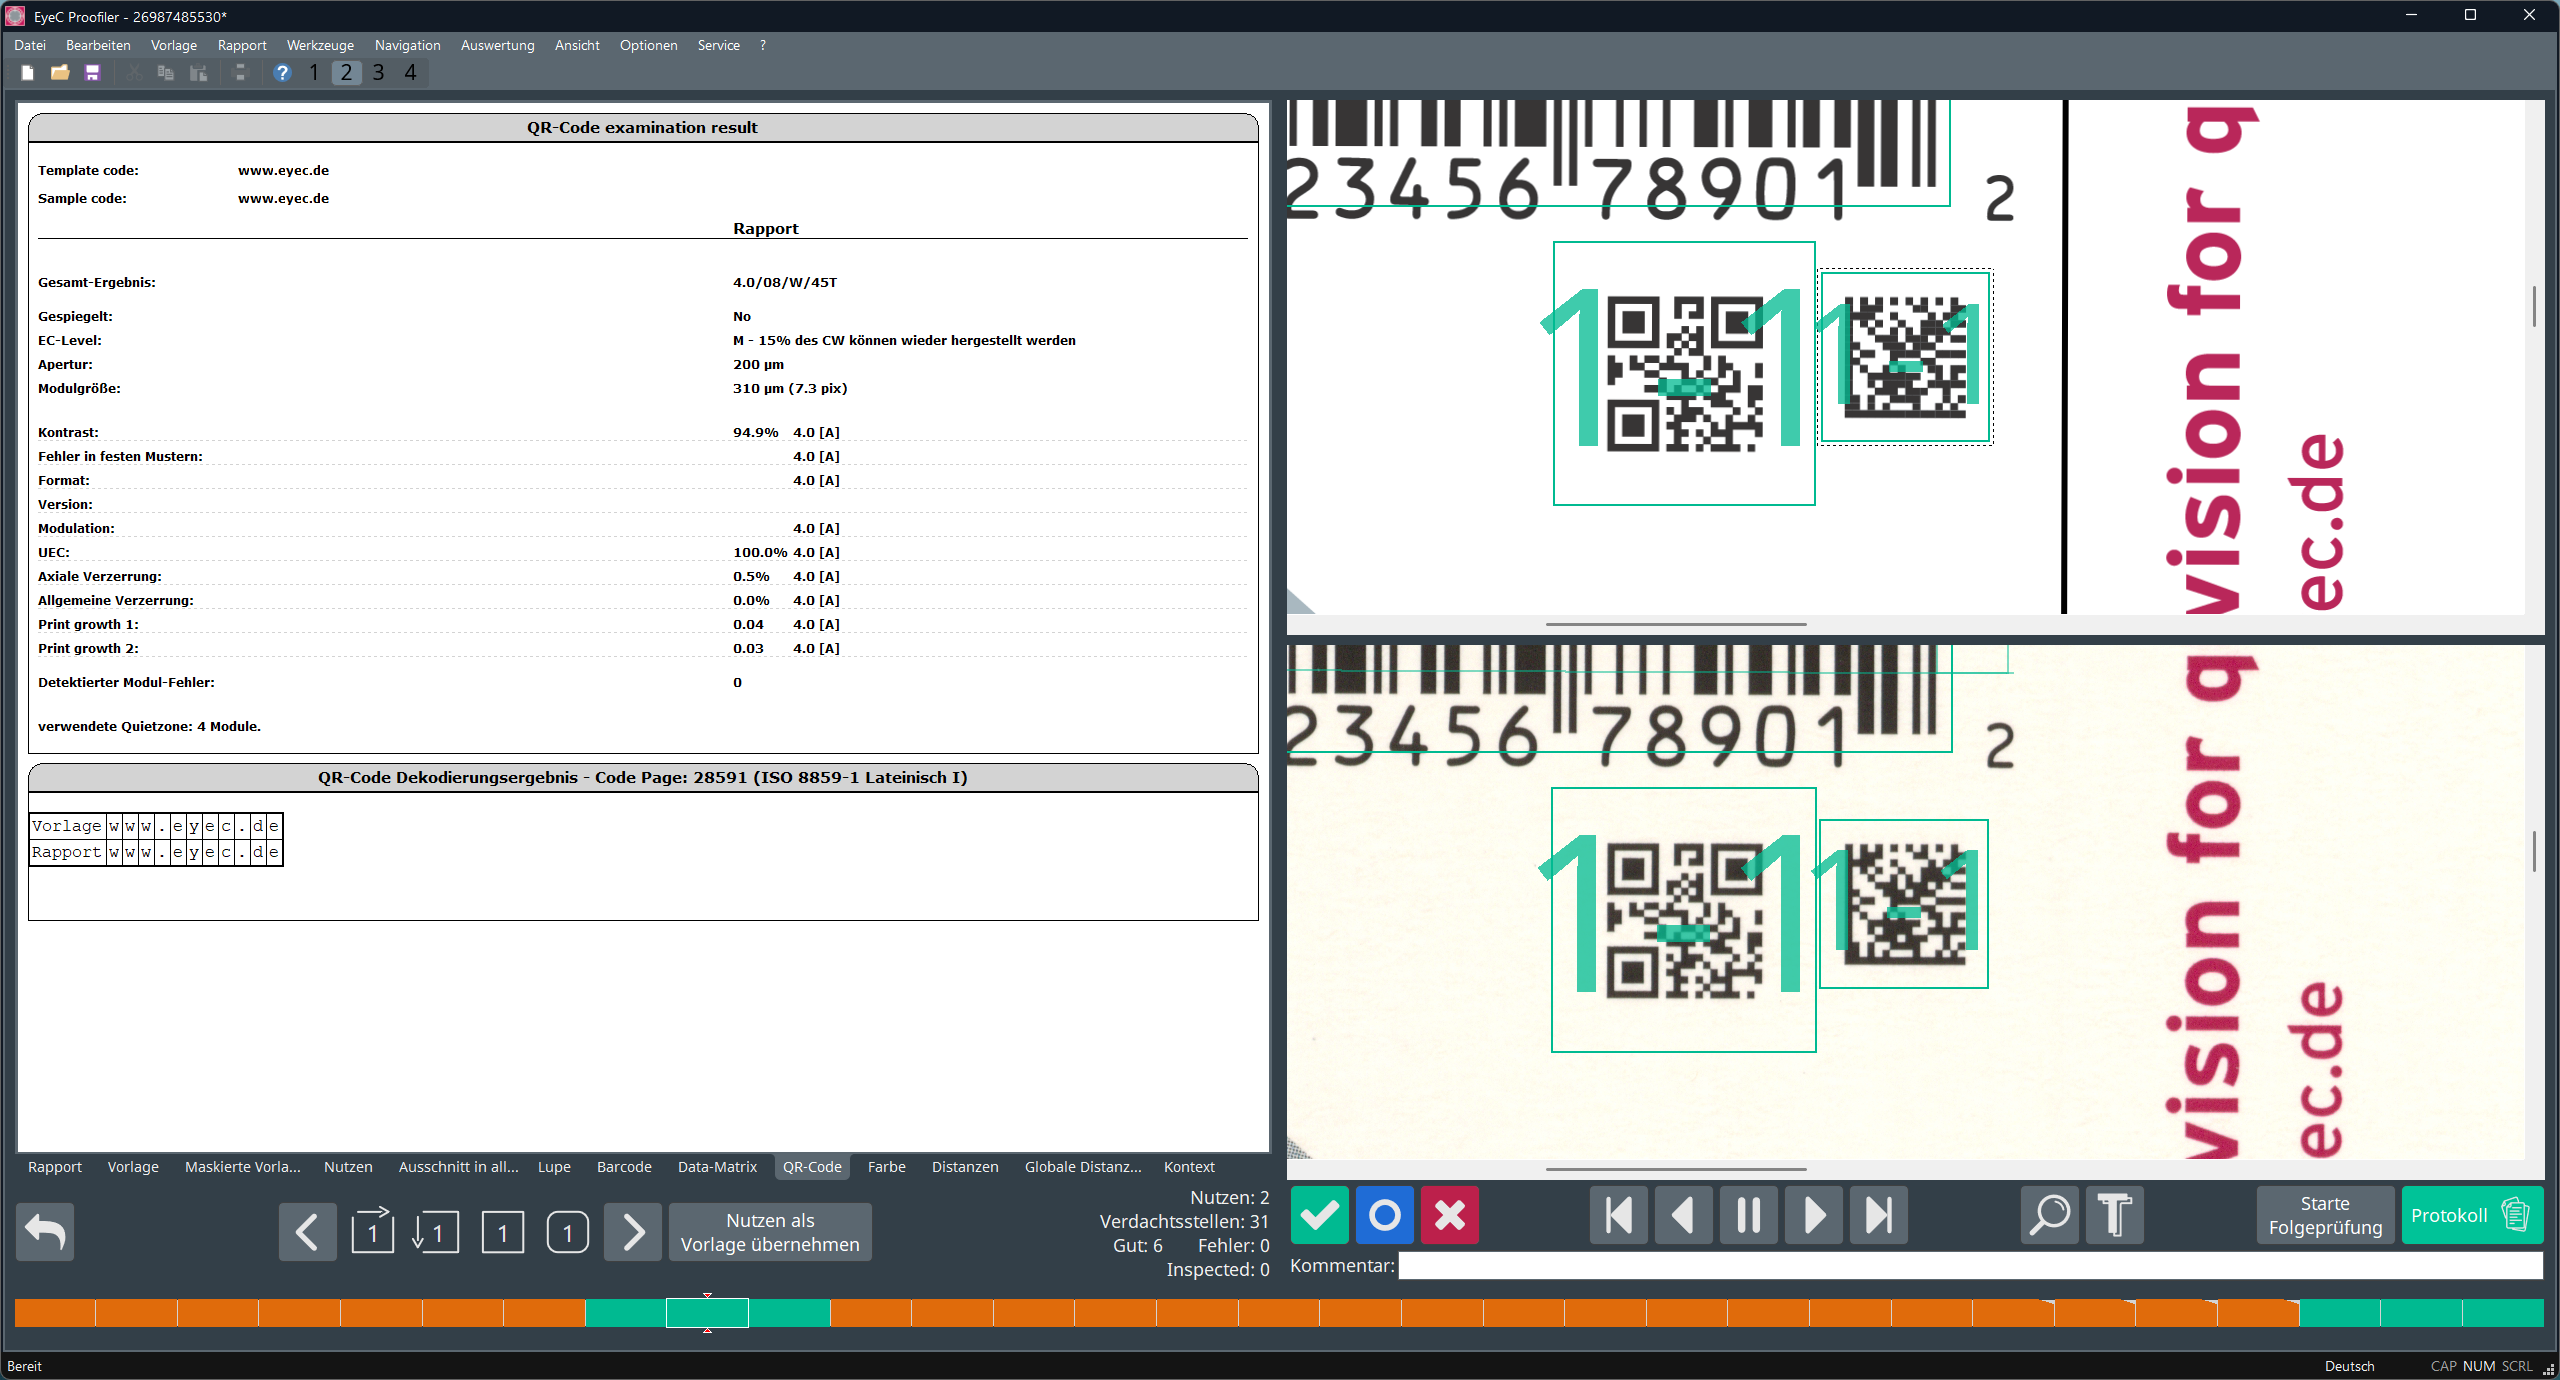Switch to layout 4 in the toolbar
Image resolution: width=2560 pixels, height=1380 pixels.
[410, 73]
